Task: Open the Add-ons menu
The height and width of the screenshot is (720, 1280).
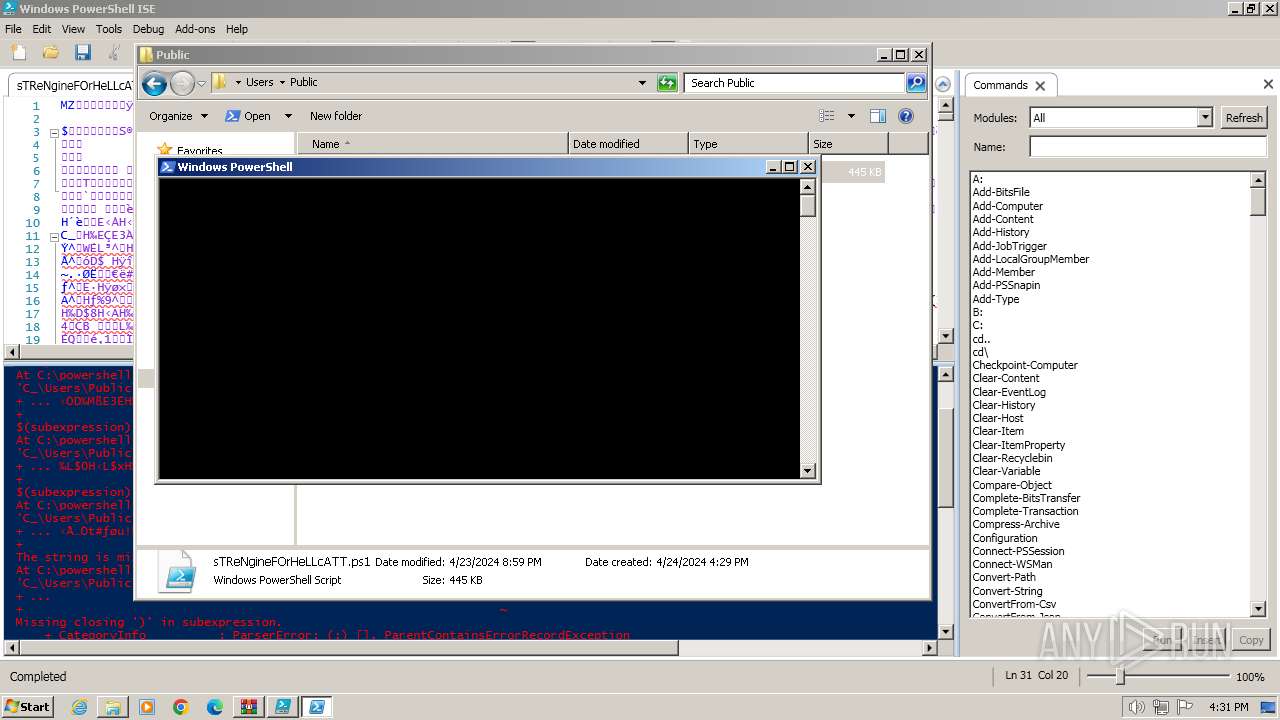Action: pyautogui.click(x=195, y=29)
